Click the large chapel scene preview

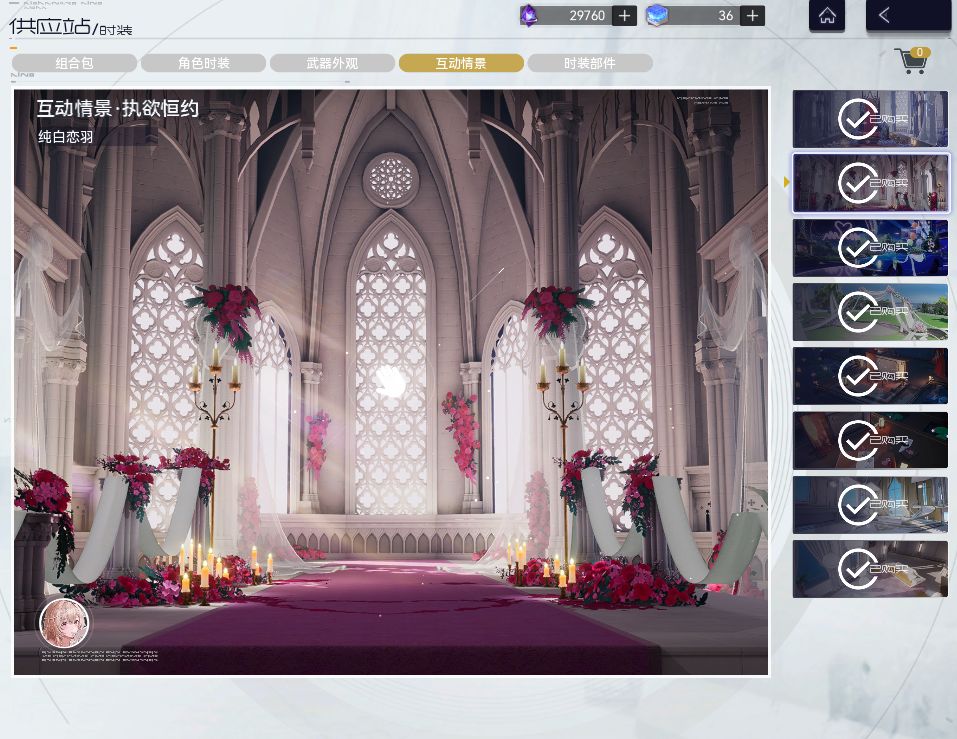(391, 382)
